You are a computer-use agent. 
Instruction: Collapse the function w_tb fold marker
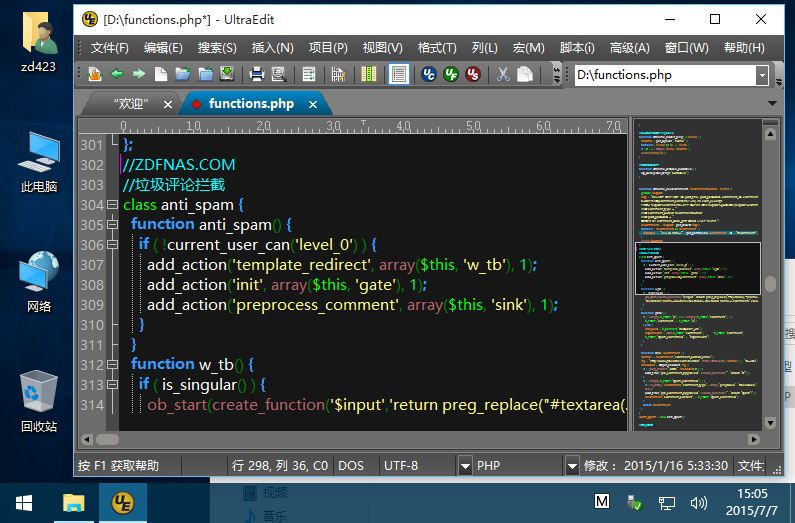pyautogui.click(x=112, y=365)
